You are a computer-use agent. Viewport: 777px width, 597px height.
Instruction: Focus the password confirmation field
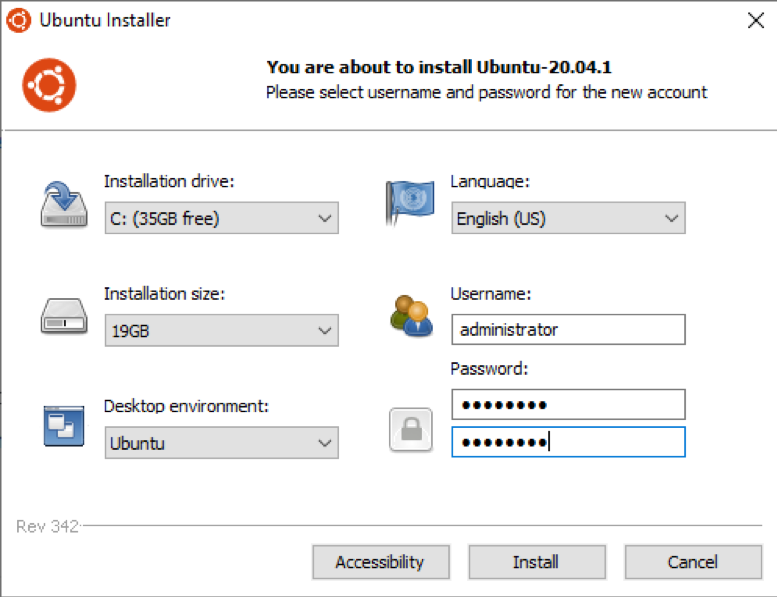[x=568, y=442]
